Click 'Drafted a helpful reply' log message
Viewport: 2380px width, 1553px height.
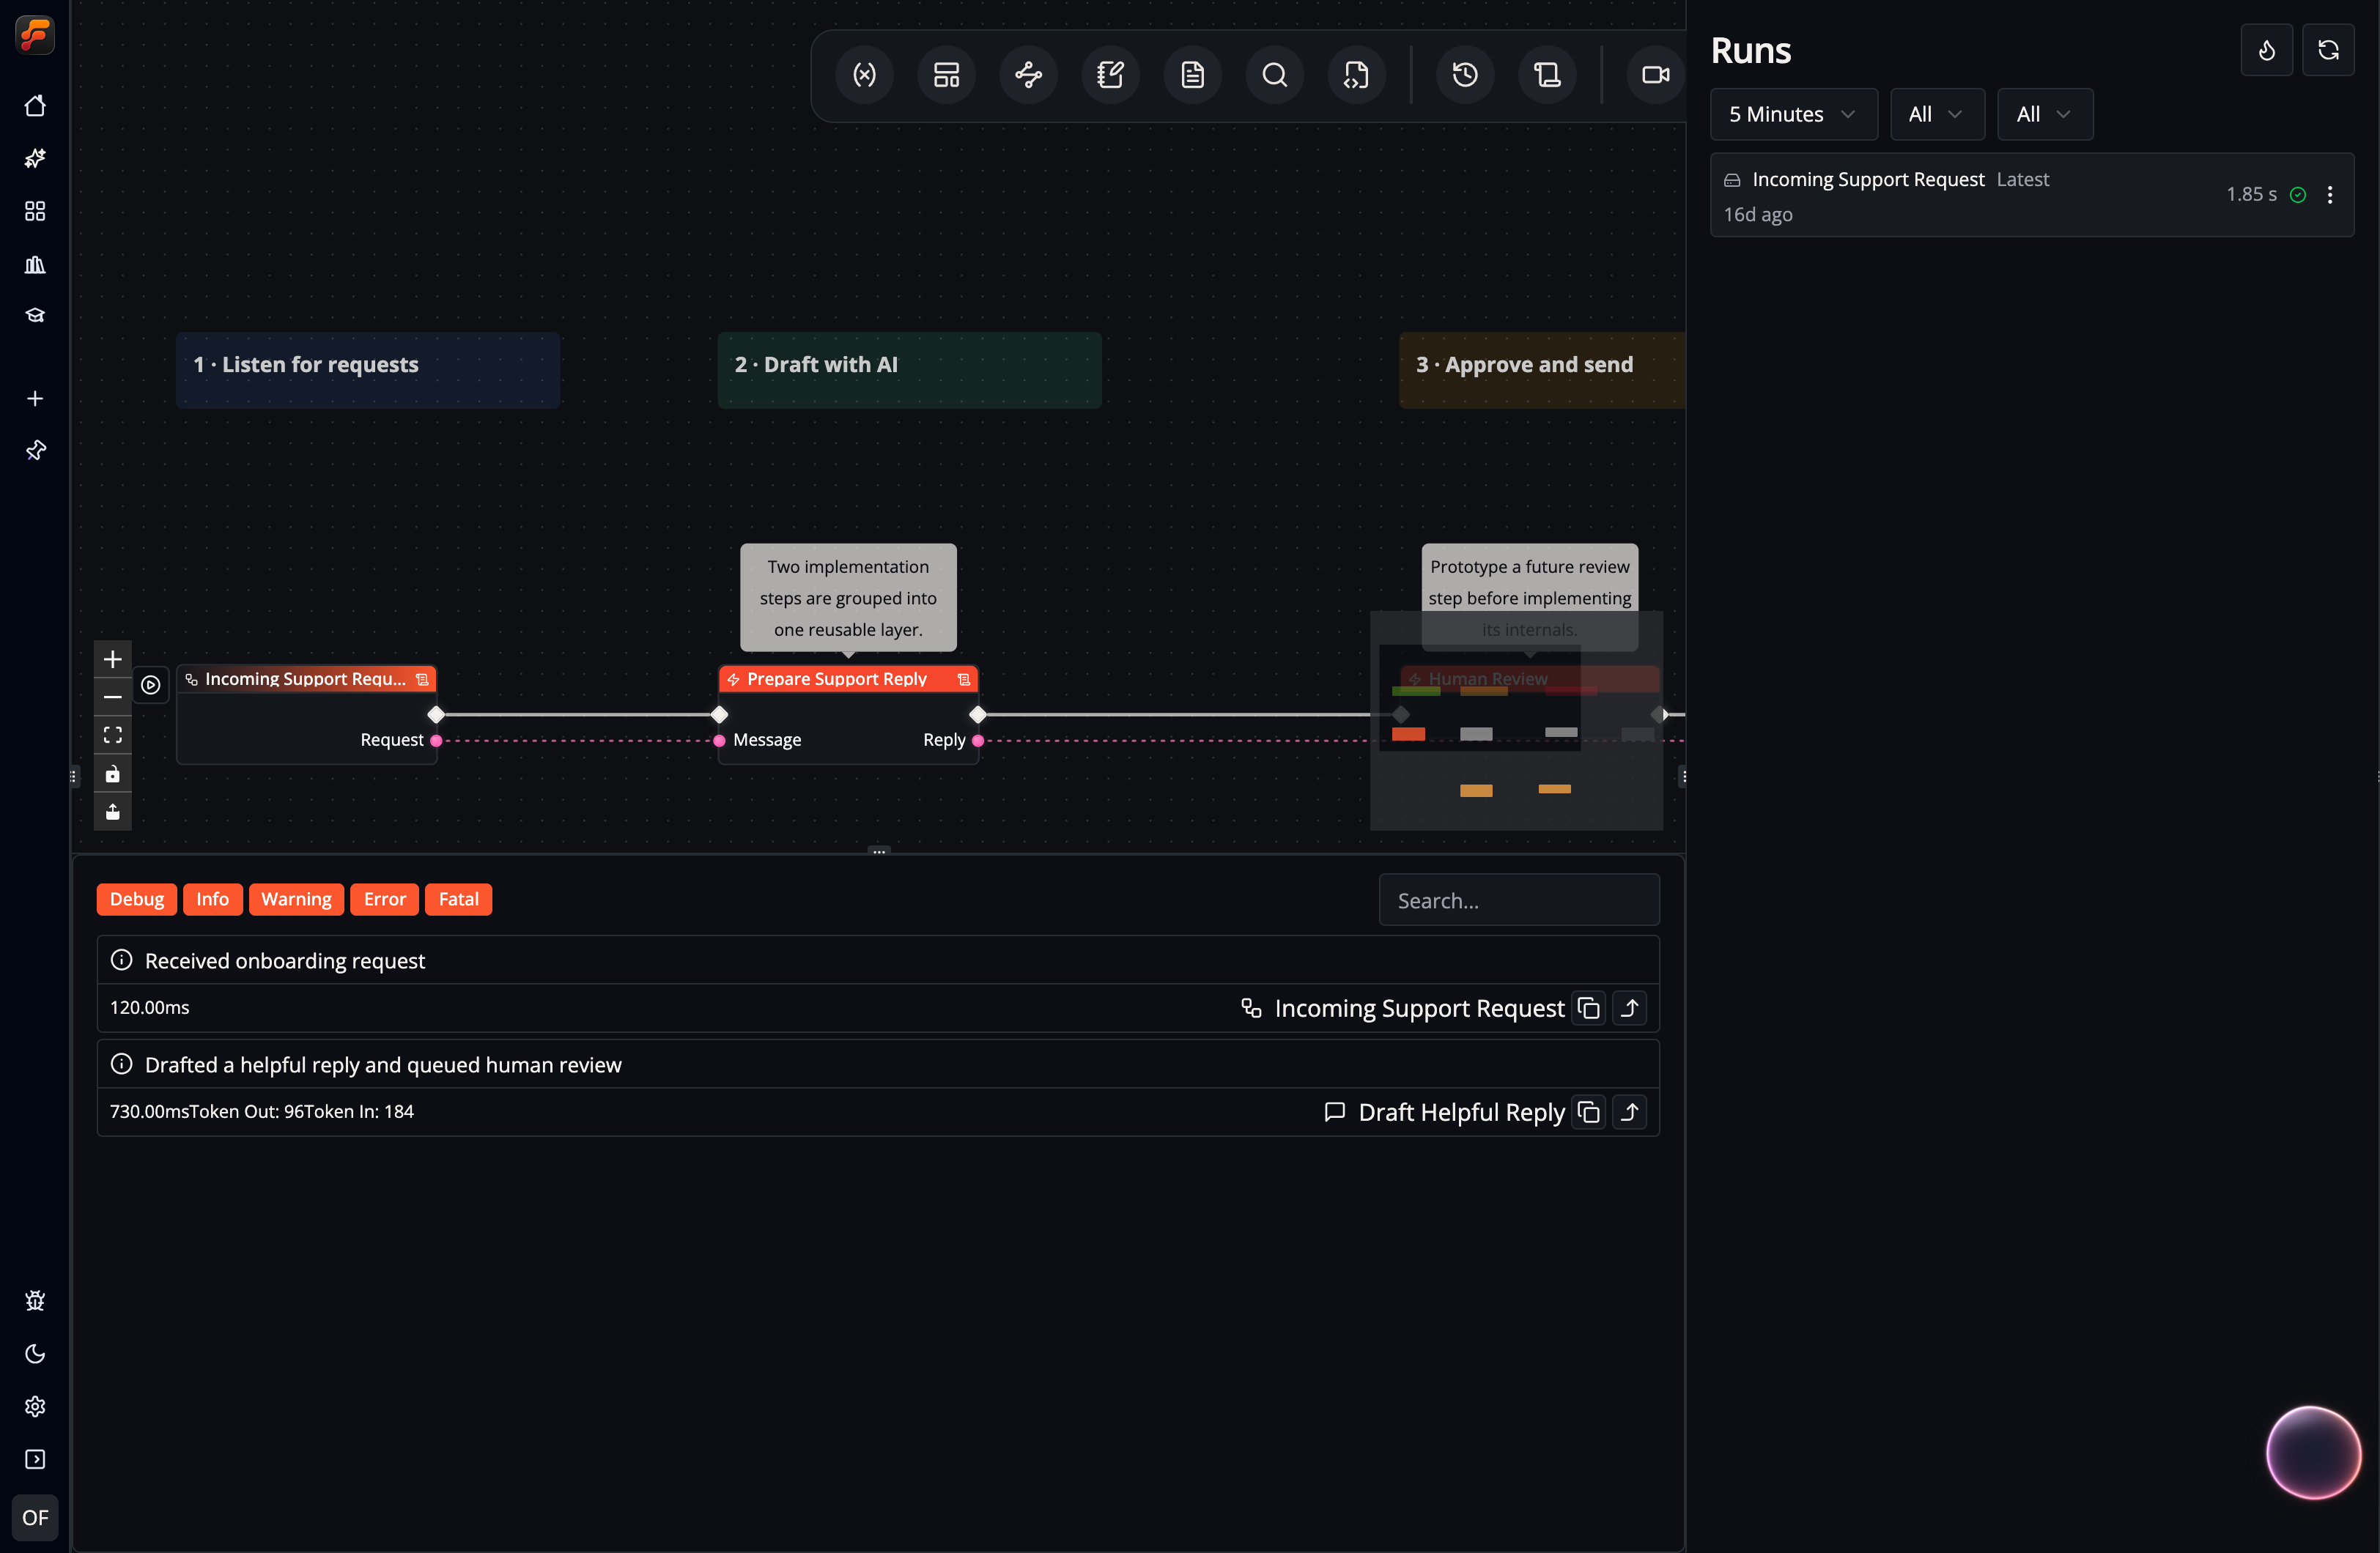[383, 1065]
